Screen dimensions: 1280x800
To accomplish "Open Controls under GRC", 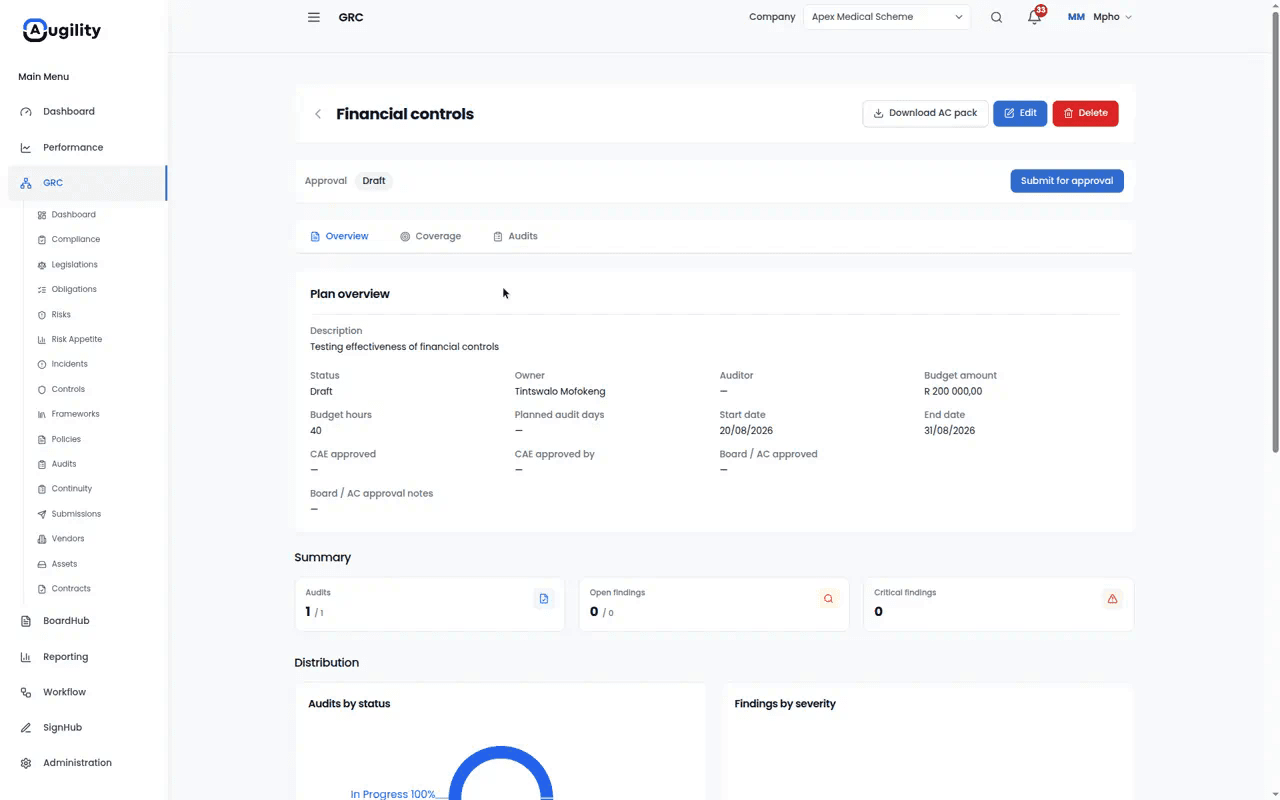I will point(68,390).
